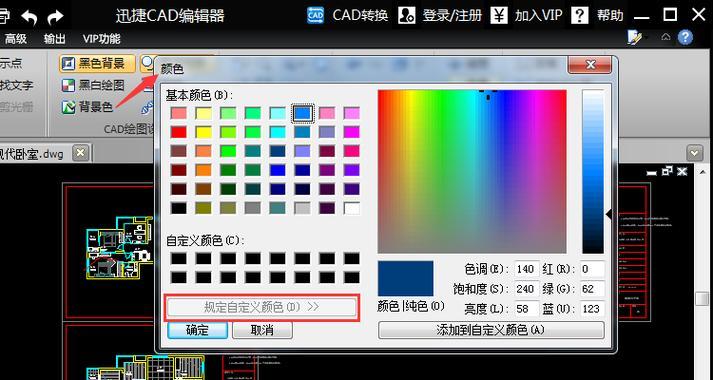
Task: Select the orange basic color swatch
Action: tap(203, 170)
